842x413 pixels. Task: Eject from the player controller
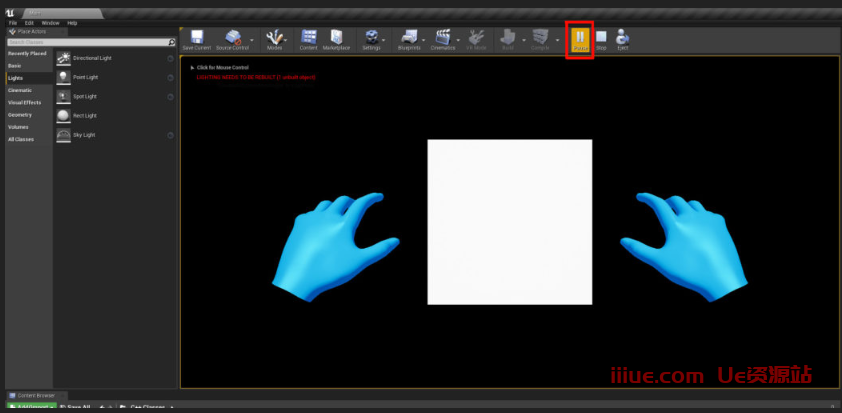[x=623, y=39]
